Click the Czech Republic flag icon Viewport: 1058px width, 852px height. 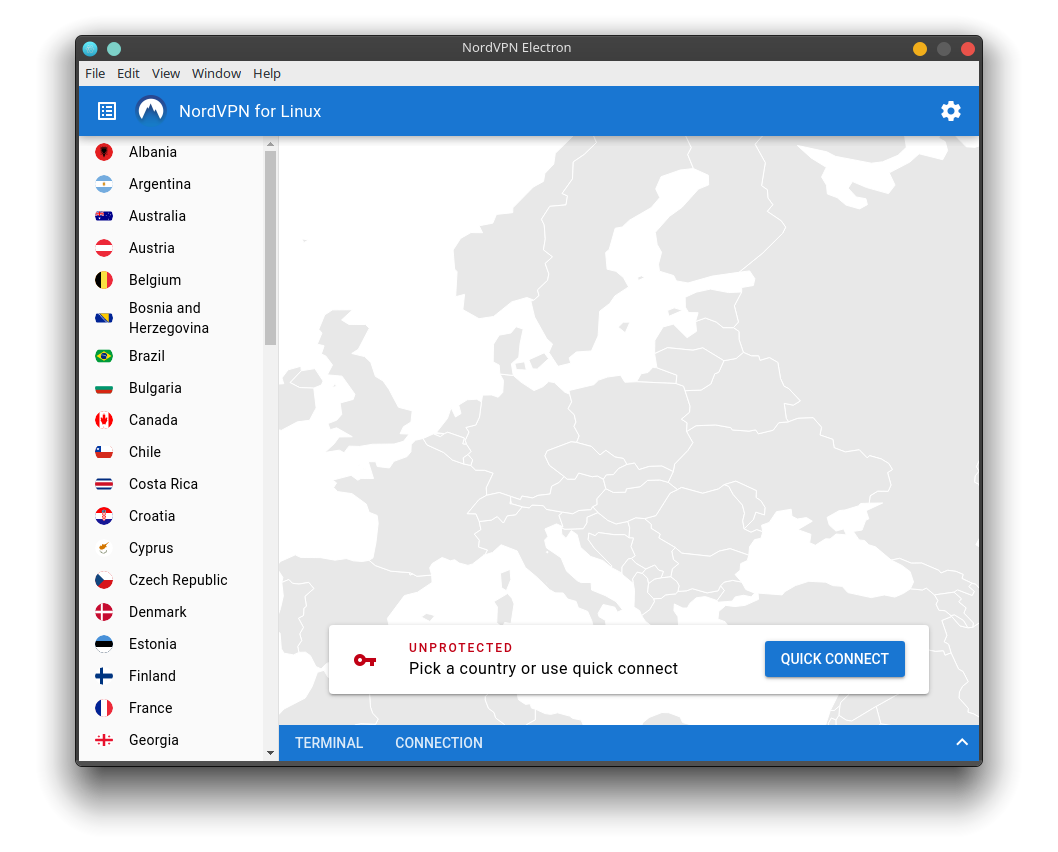(x=104, y=580)
